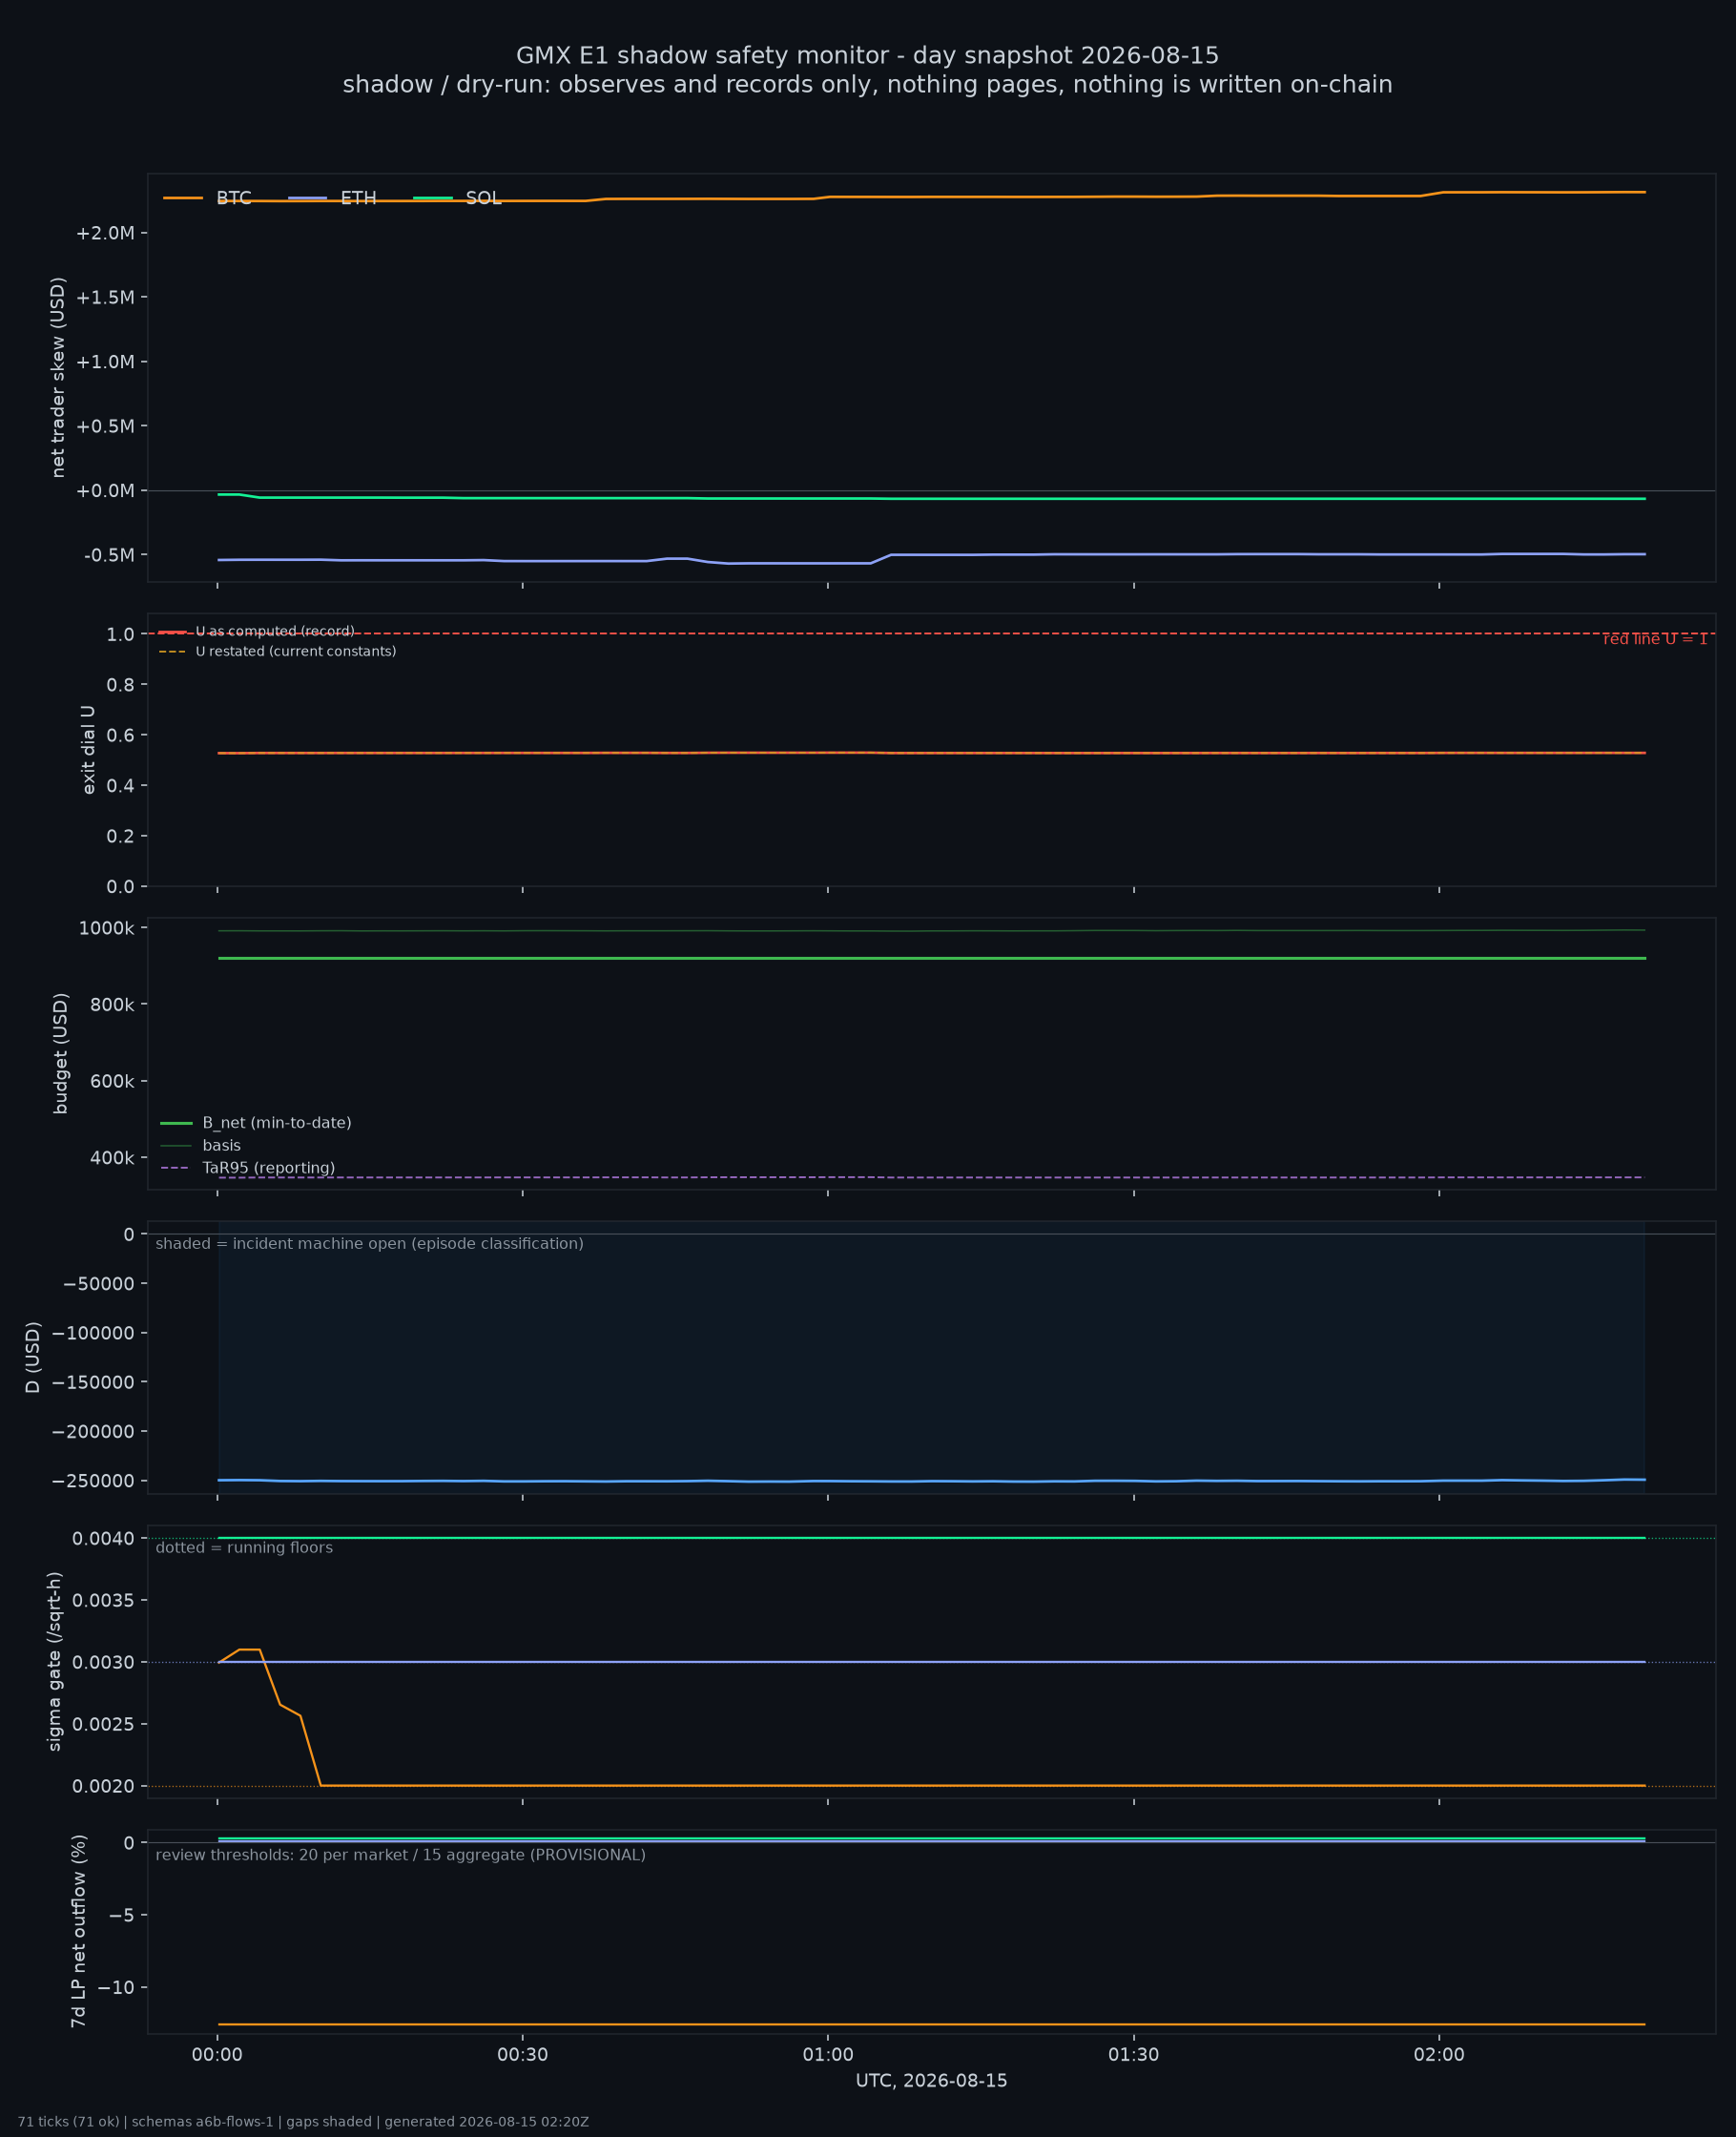This screenshot has width=1736, height=2137.
Task: Click the 'dotted = running floors' note
Action: [x=244, y=1547]
